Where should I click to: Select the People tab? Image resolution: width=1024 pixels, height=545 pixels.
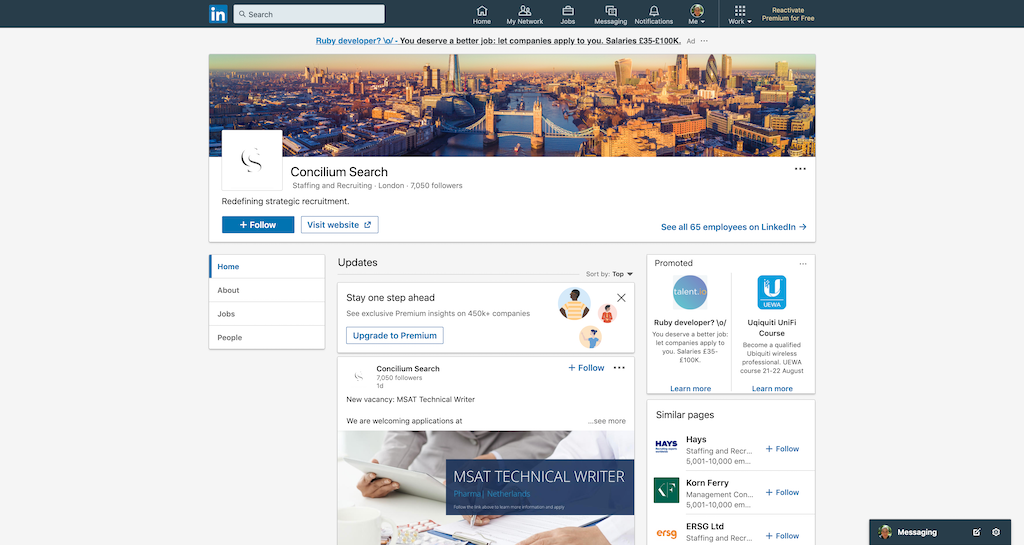click(267, 337)
